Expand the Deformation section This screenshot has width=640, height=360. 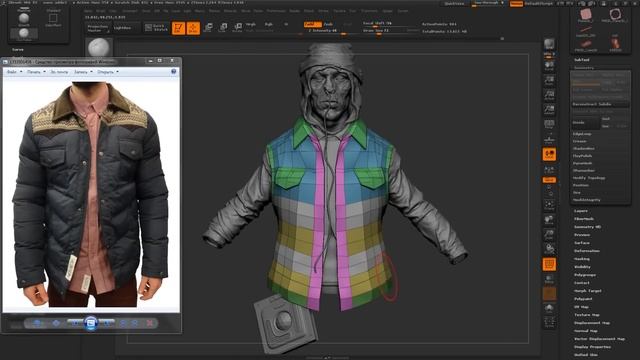(587, 251)
